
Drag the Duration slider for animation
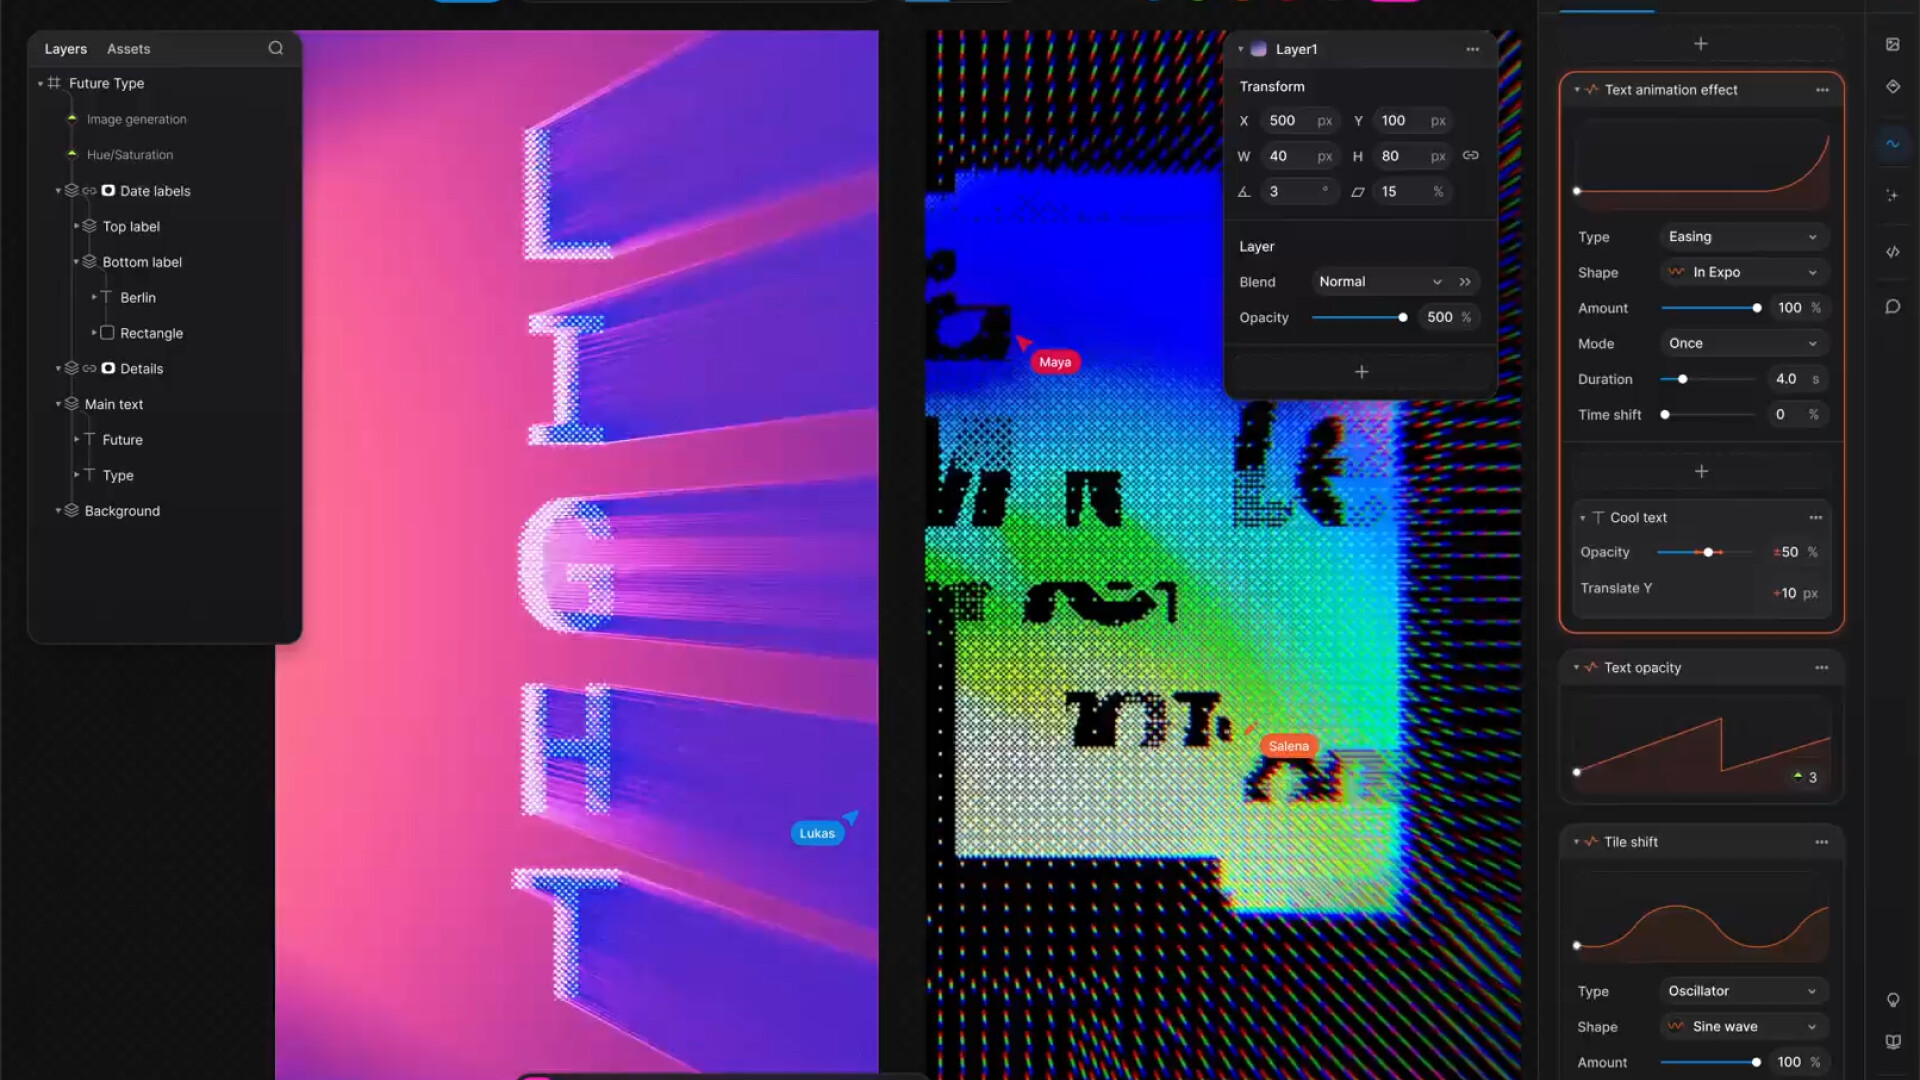pos(1681,378)
